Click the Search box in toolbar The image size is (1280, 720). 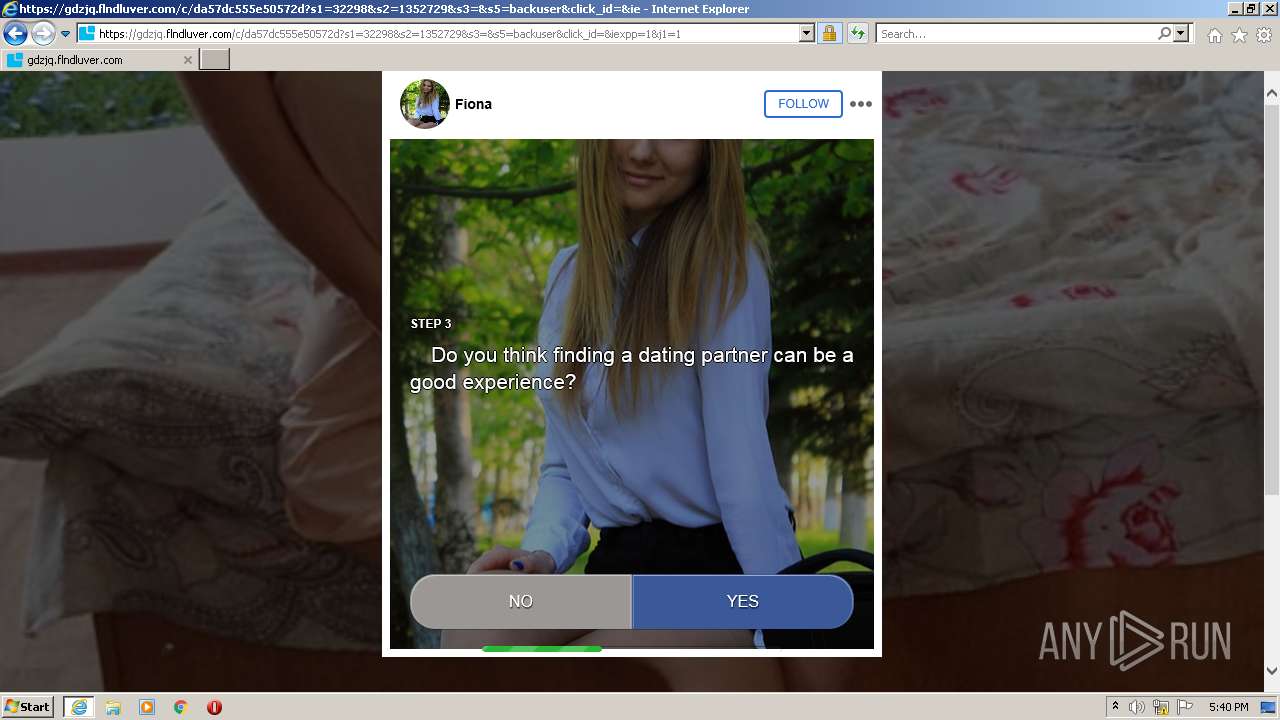(1015, 34)
